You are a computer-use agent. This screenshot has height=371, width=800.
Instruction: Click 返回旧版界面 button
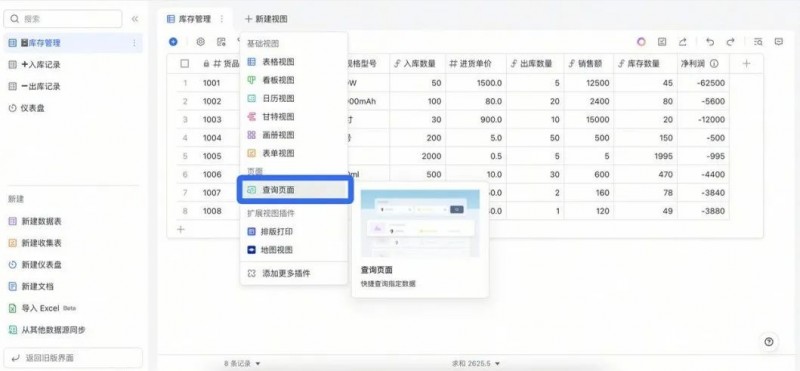pos(73,358)
